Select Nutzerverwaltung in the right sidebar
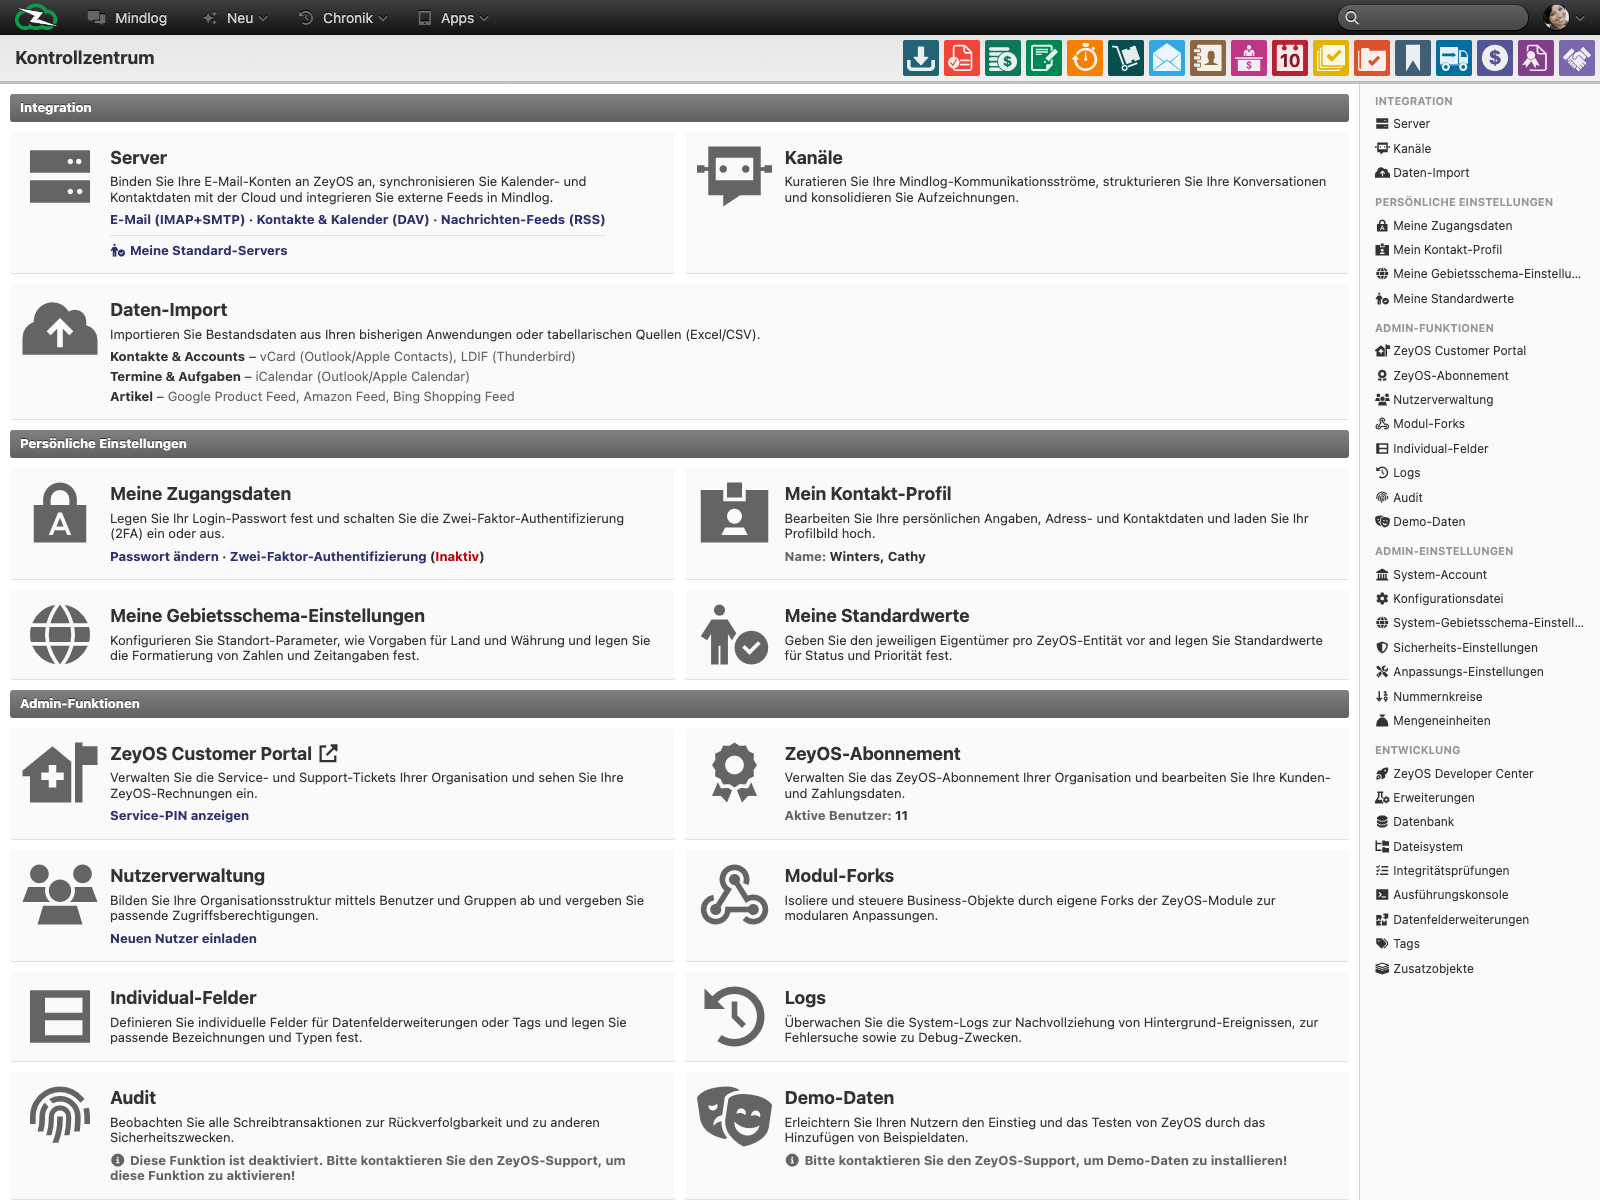The width and height of the screenshot is (1600, 1200). pyautogui.click(x=1434, y=400)
